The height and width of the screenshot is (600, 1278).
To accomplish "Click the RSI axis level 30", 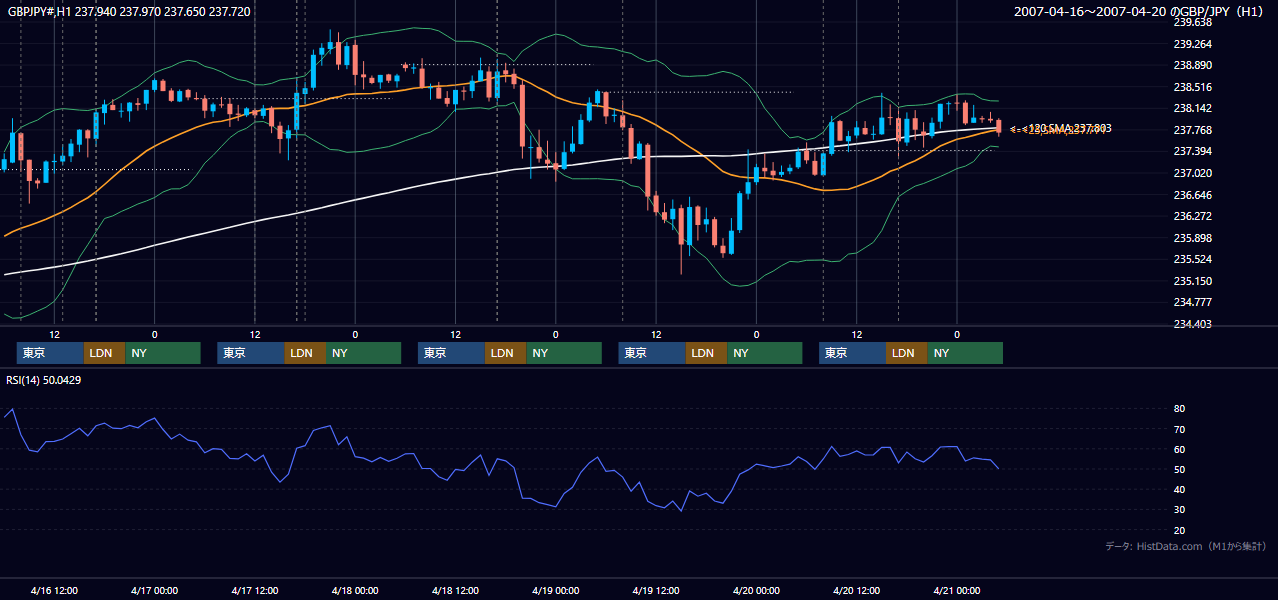I will [1180, 510].
